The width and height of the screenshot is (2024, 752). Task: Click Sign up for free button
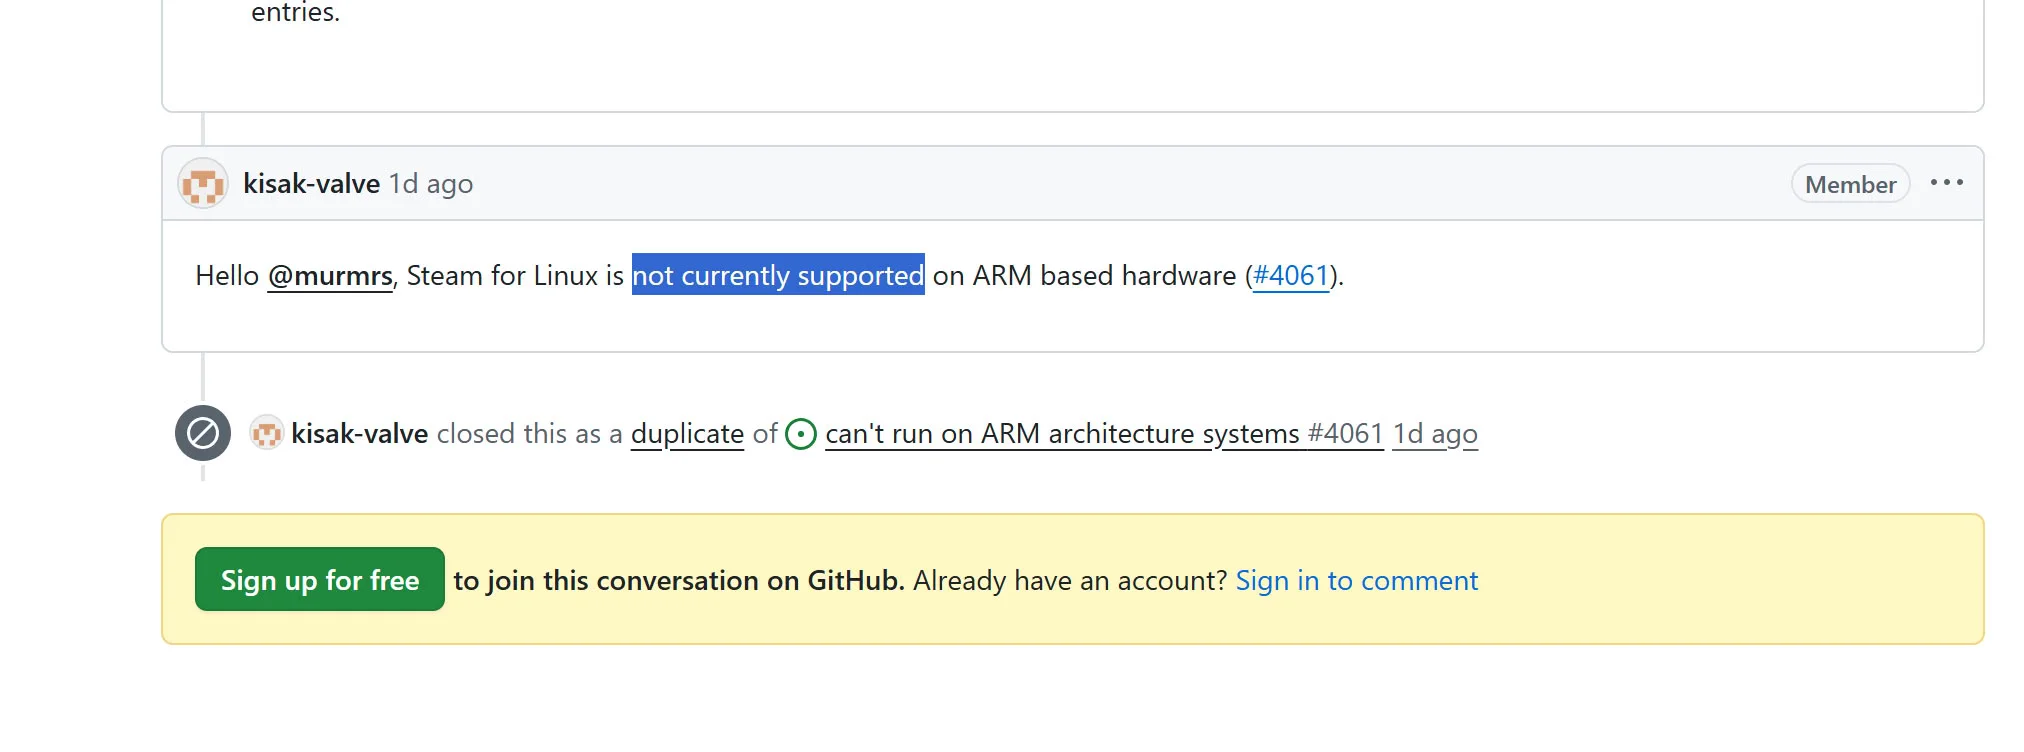point(320,579)
